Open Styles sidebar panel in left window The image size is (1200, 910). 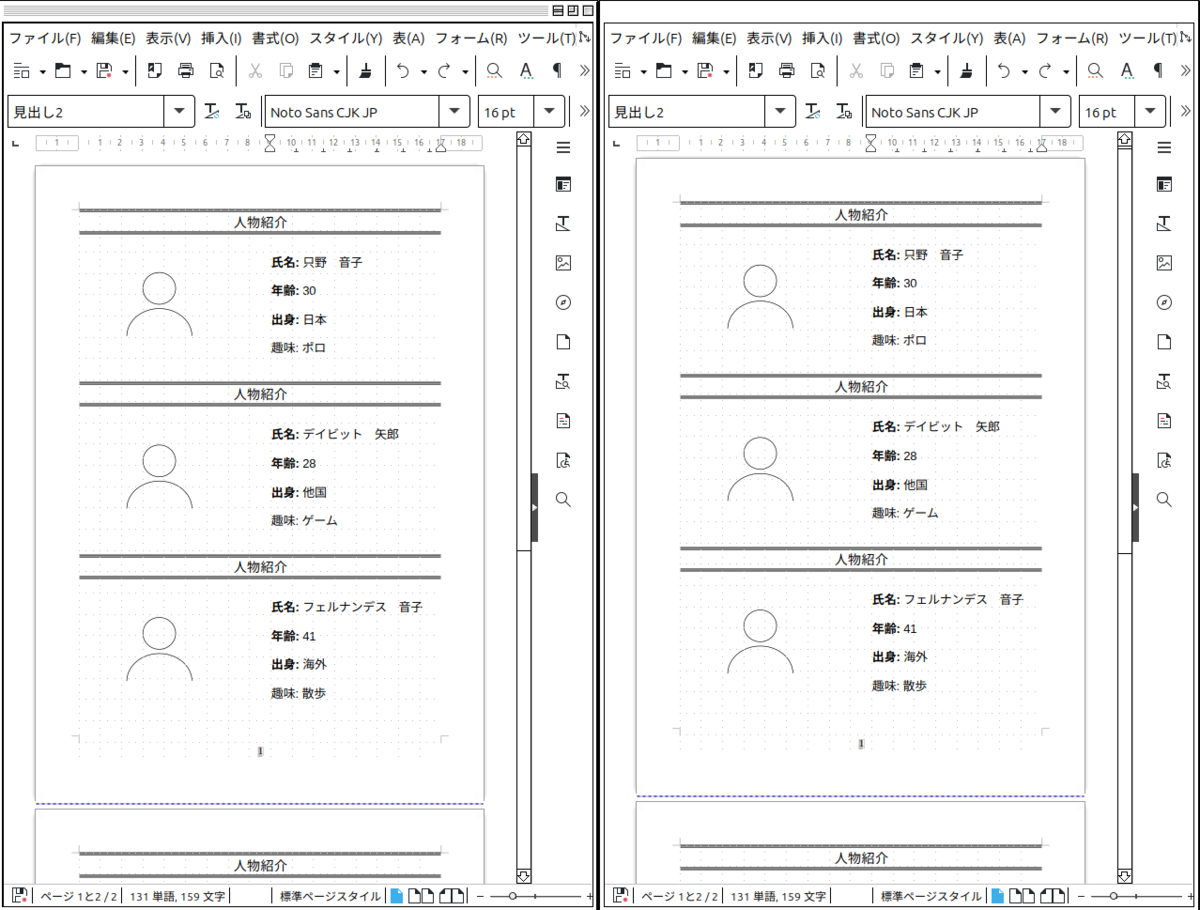pos(563,224)
